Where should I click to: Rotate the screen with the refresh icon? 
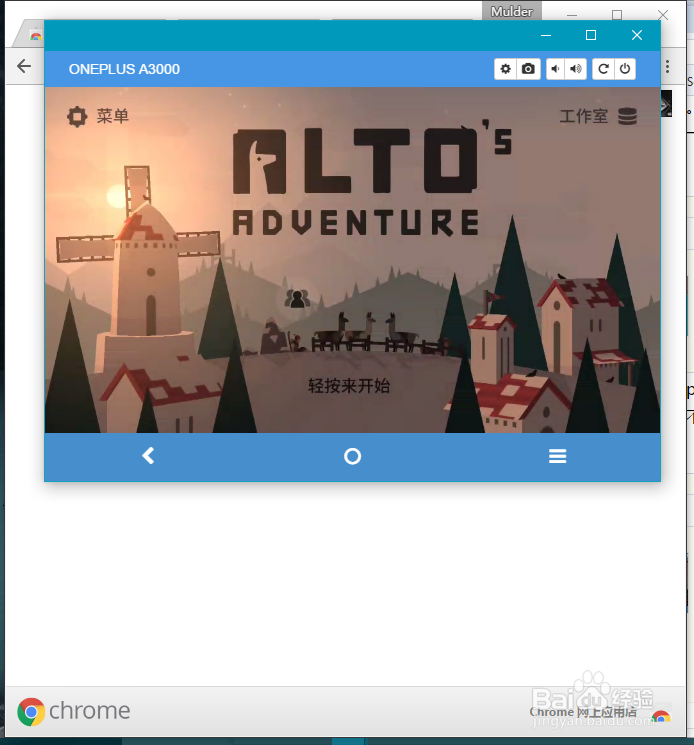coord(603,69)
